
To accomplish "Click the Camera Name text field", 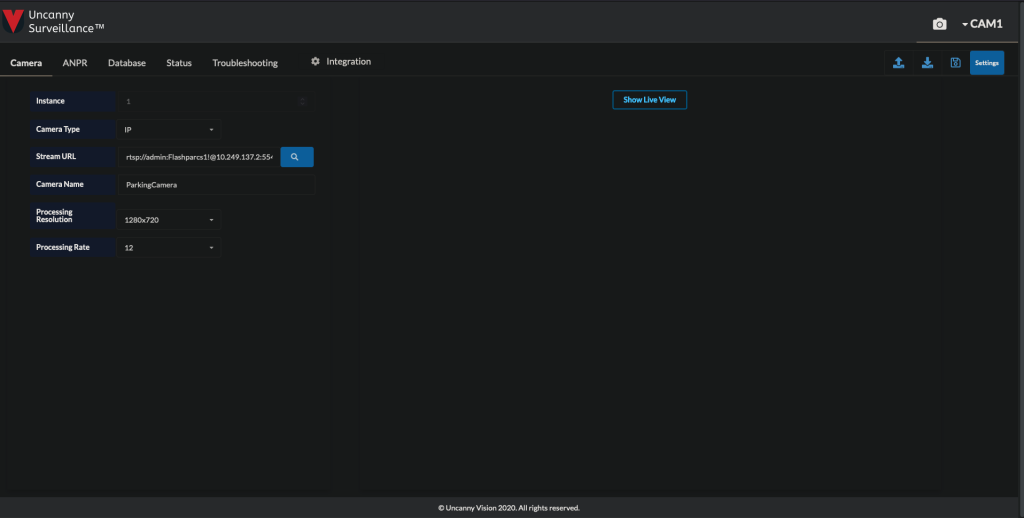I will click(x=215, y=185).
